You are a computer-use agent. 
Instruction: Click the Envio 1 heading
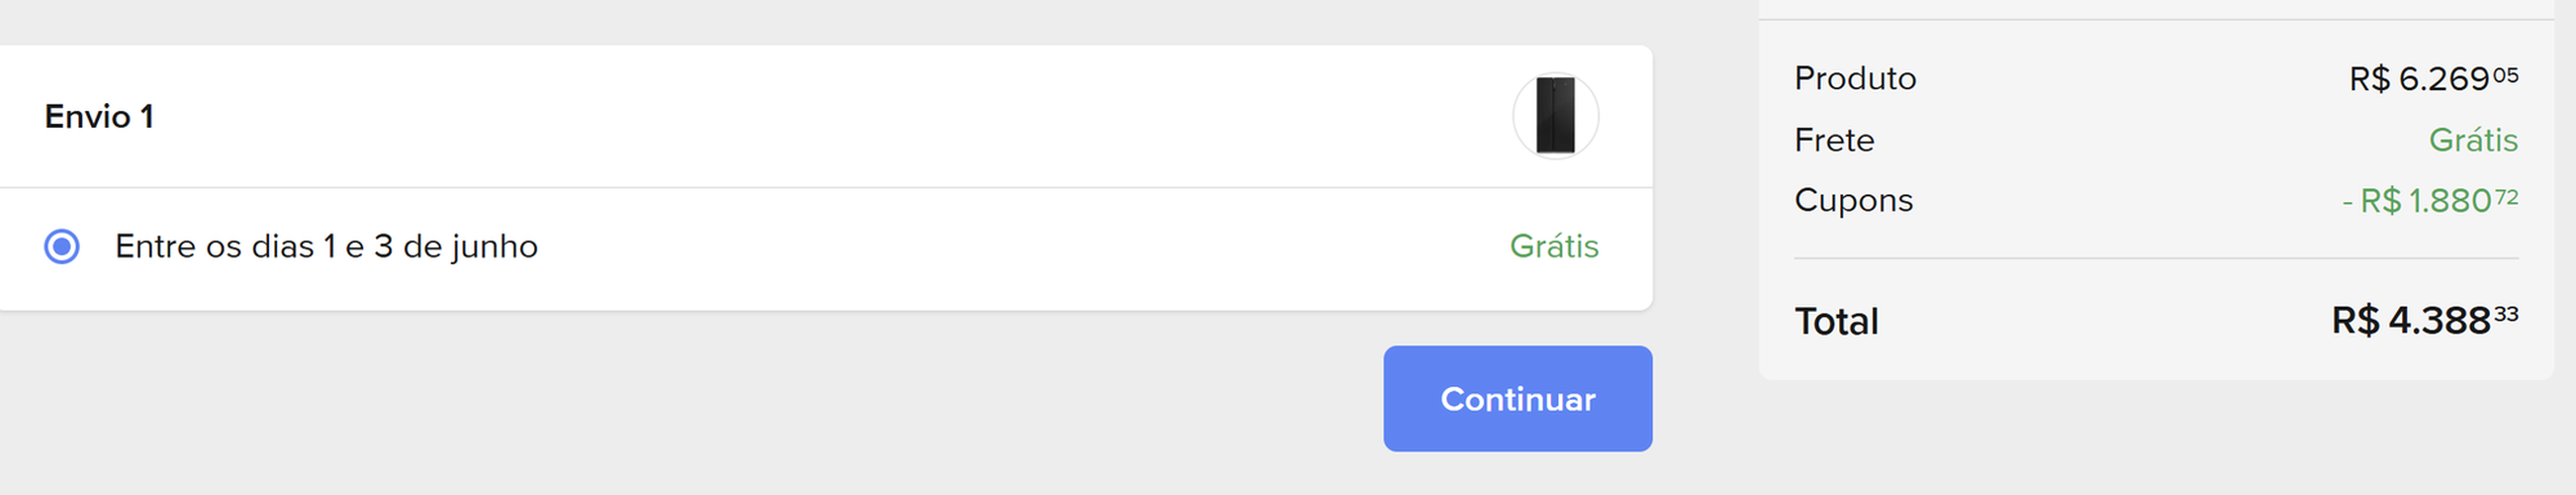[99, 117]
